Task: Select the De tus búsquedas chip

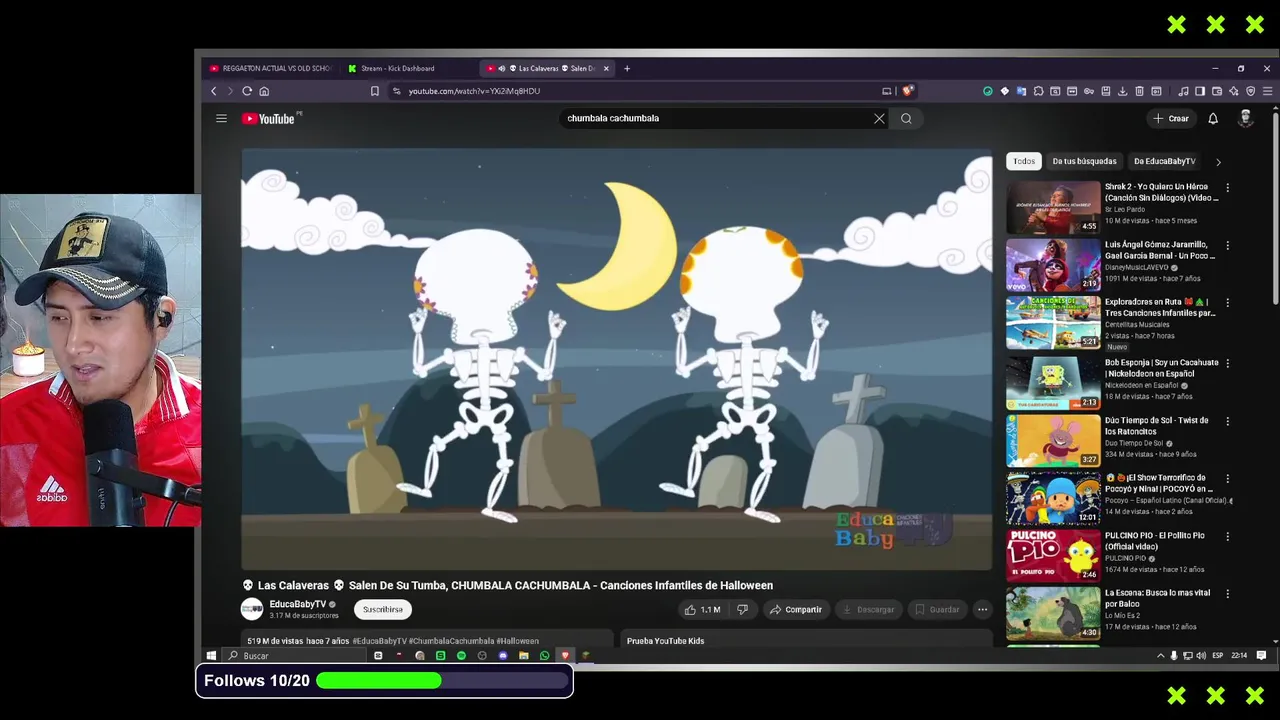Action: pyautogui.click(x=1084, y=161)
